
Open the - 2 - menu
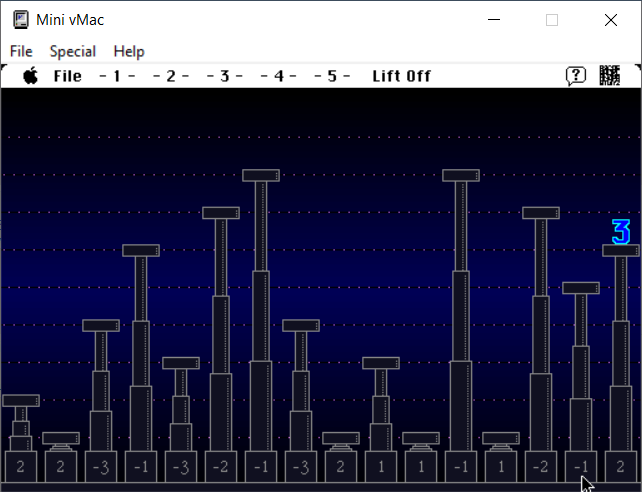click(171, 76)
